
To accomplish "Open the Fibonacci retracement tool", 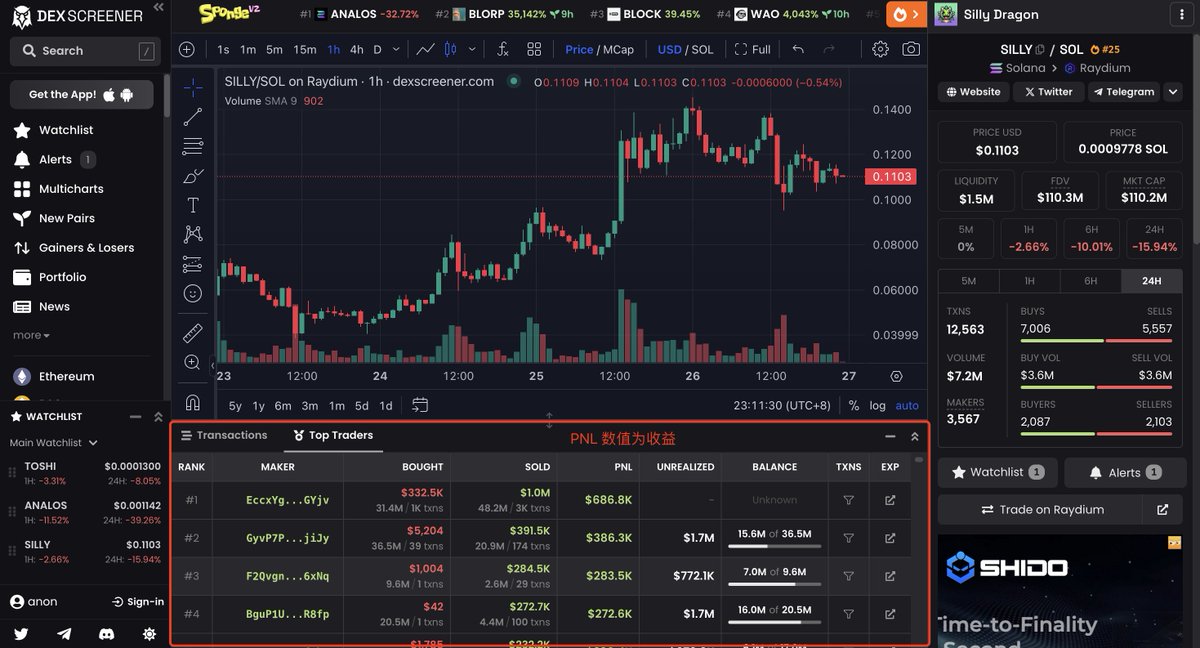I will pyautogui.click(x=193, y=147).
